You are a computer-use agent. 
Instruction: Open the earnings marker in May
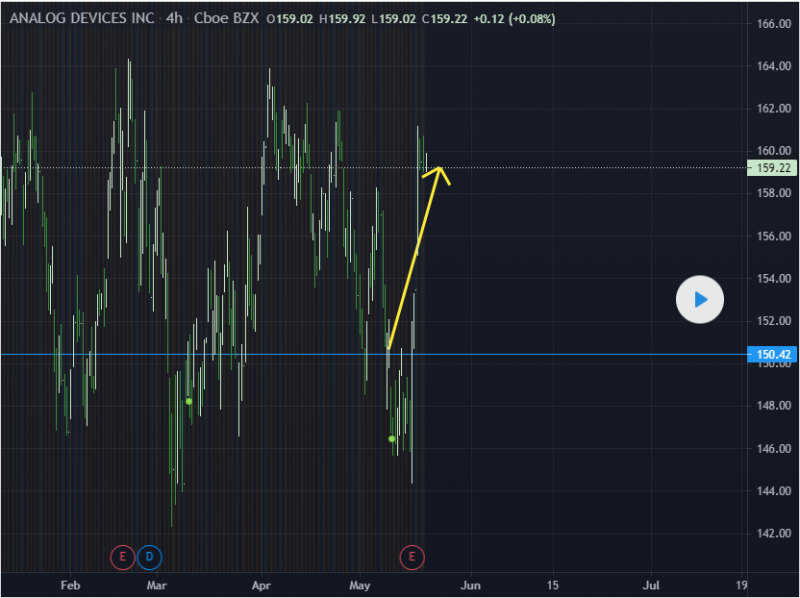tap(412, 554)
